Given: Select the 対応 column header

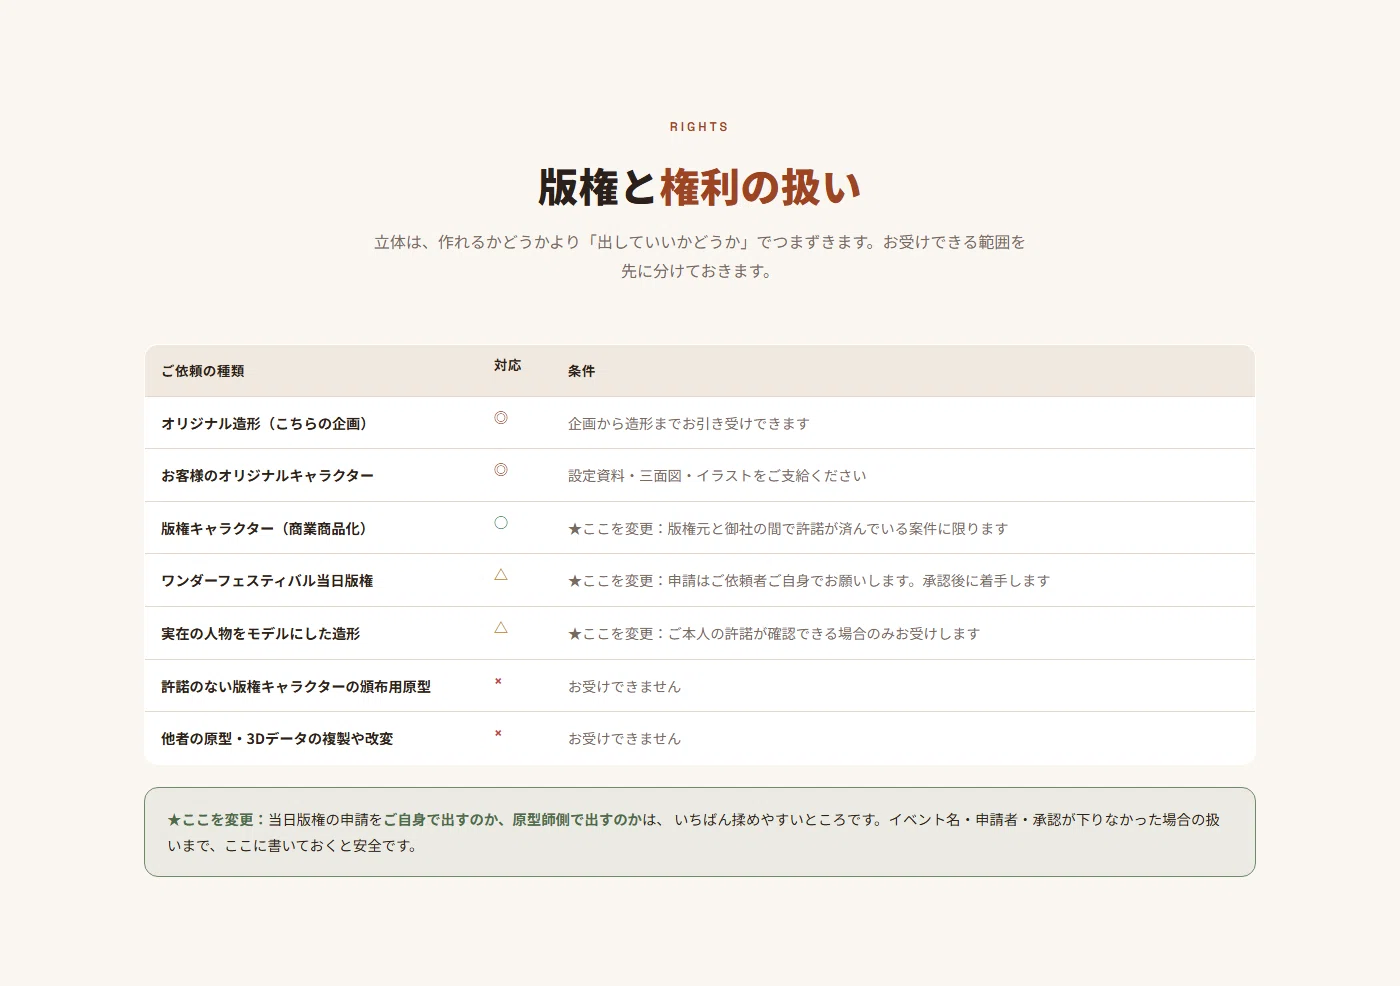Looking at the screenshot, I should click(507, 366).
